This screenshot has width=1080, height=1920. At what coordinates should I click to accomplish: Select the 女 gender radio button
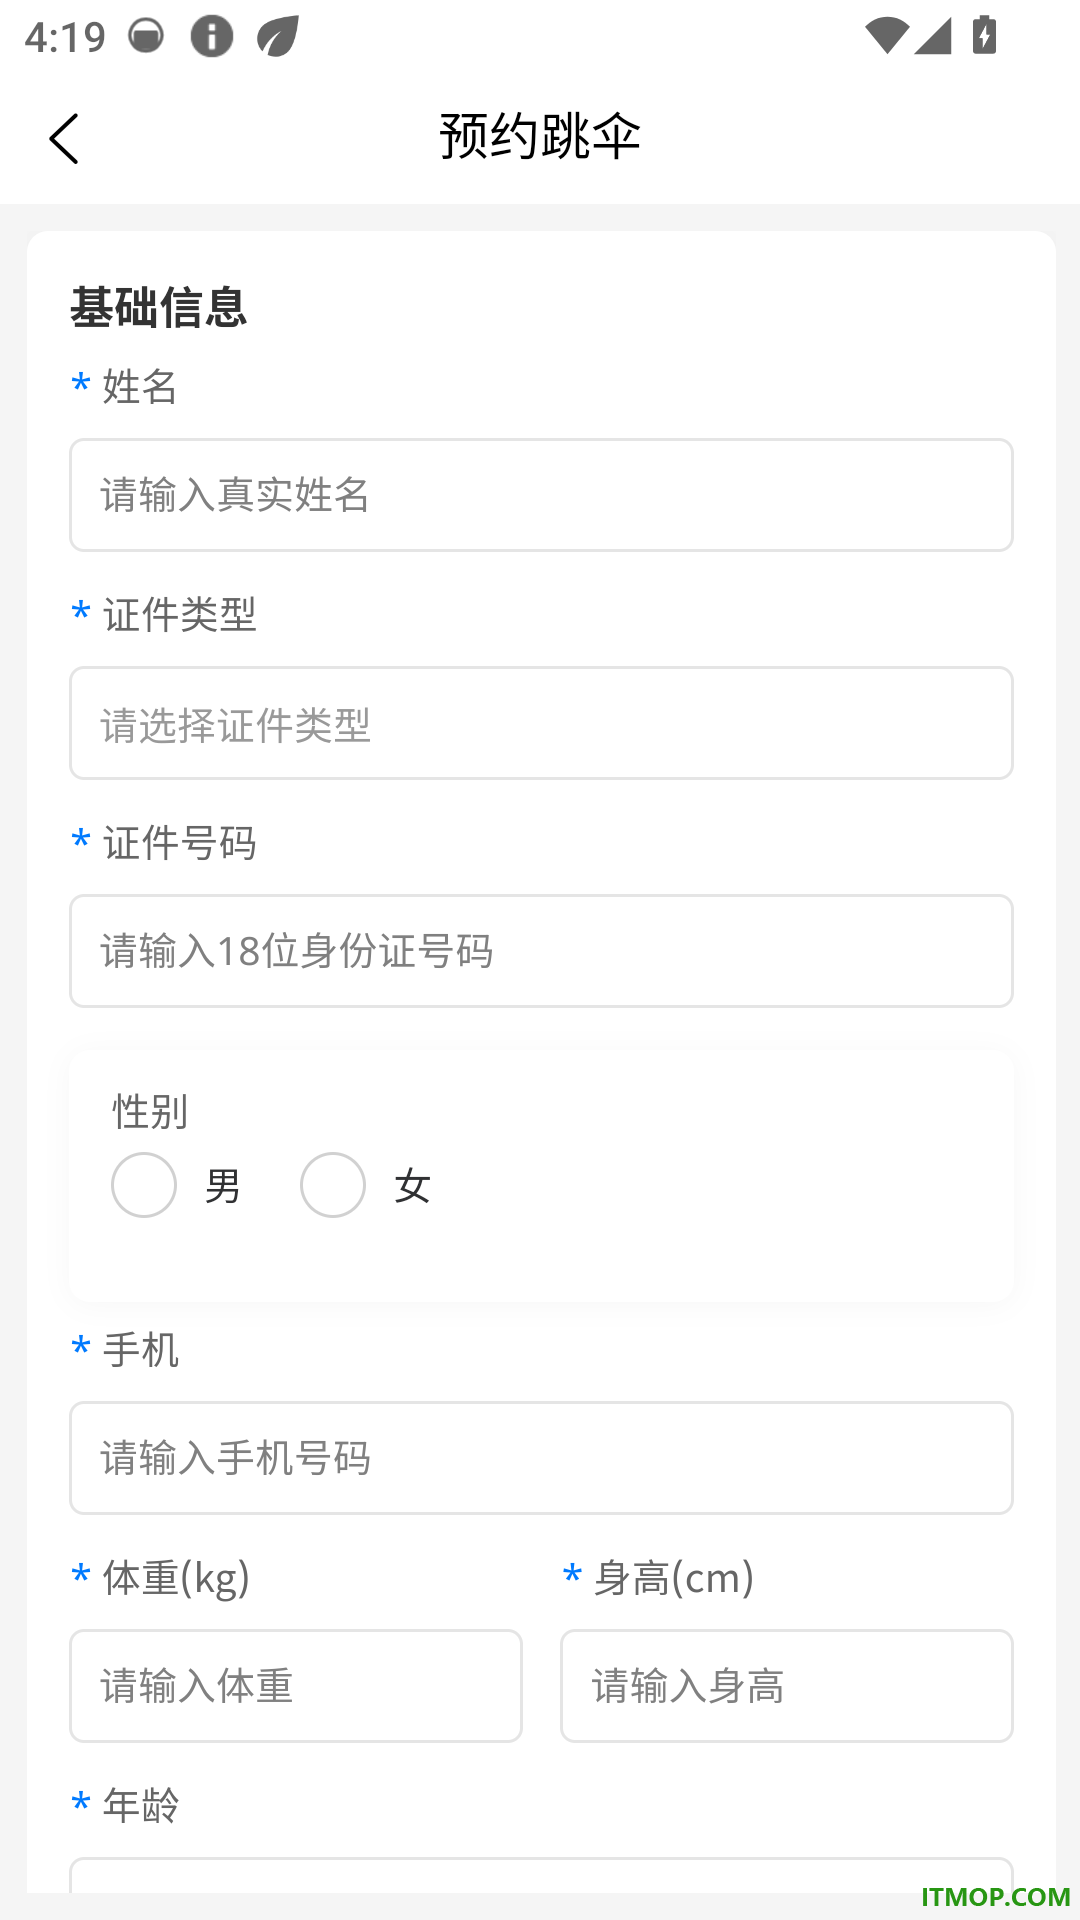[x=333, y=1185]
